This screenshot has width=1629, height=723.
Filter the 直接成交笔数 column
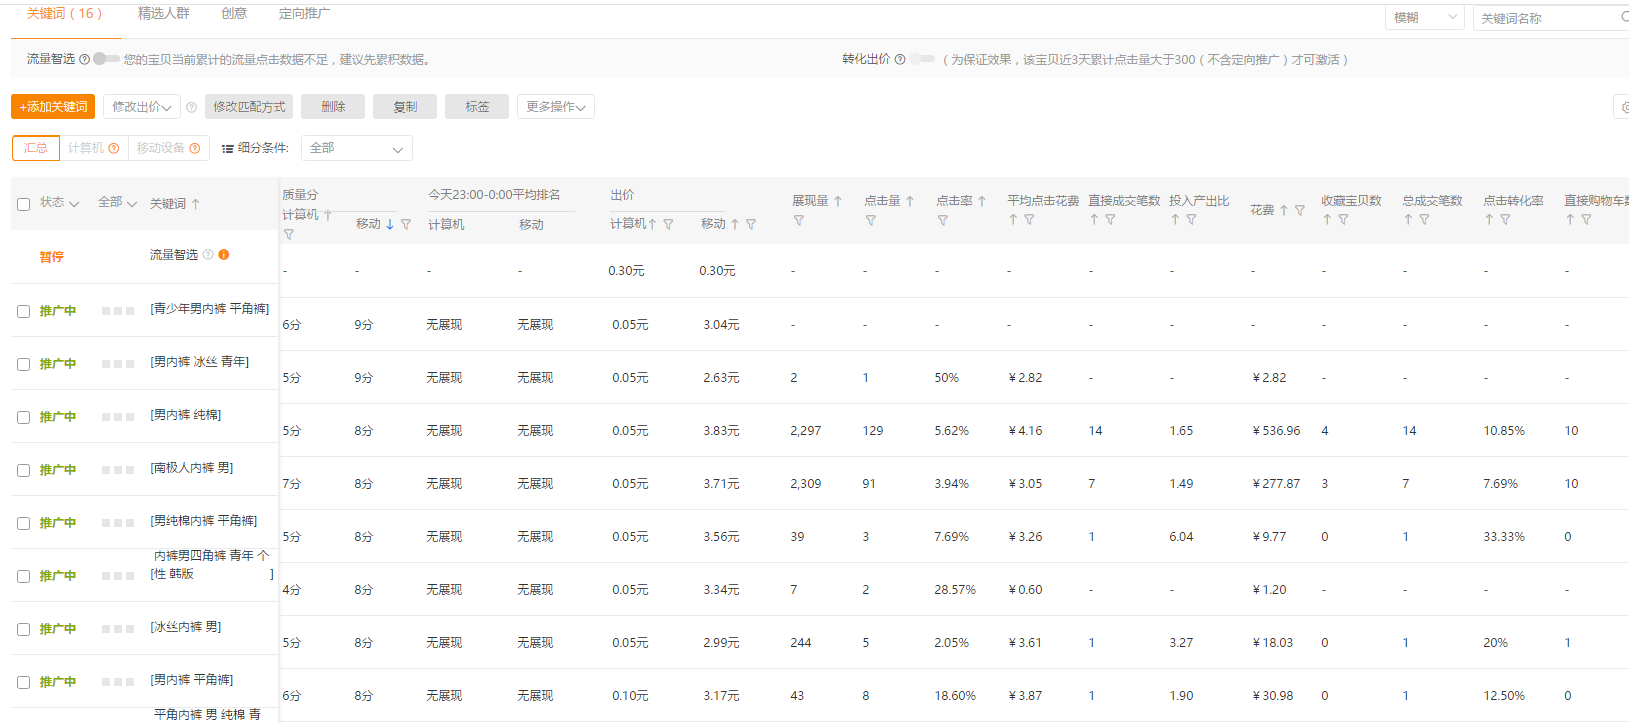pyautogui.click(x=1110, y=220)
